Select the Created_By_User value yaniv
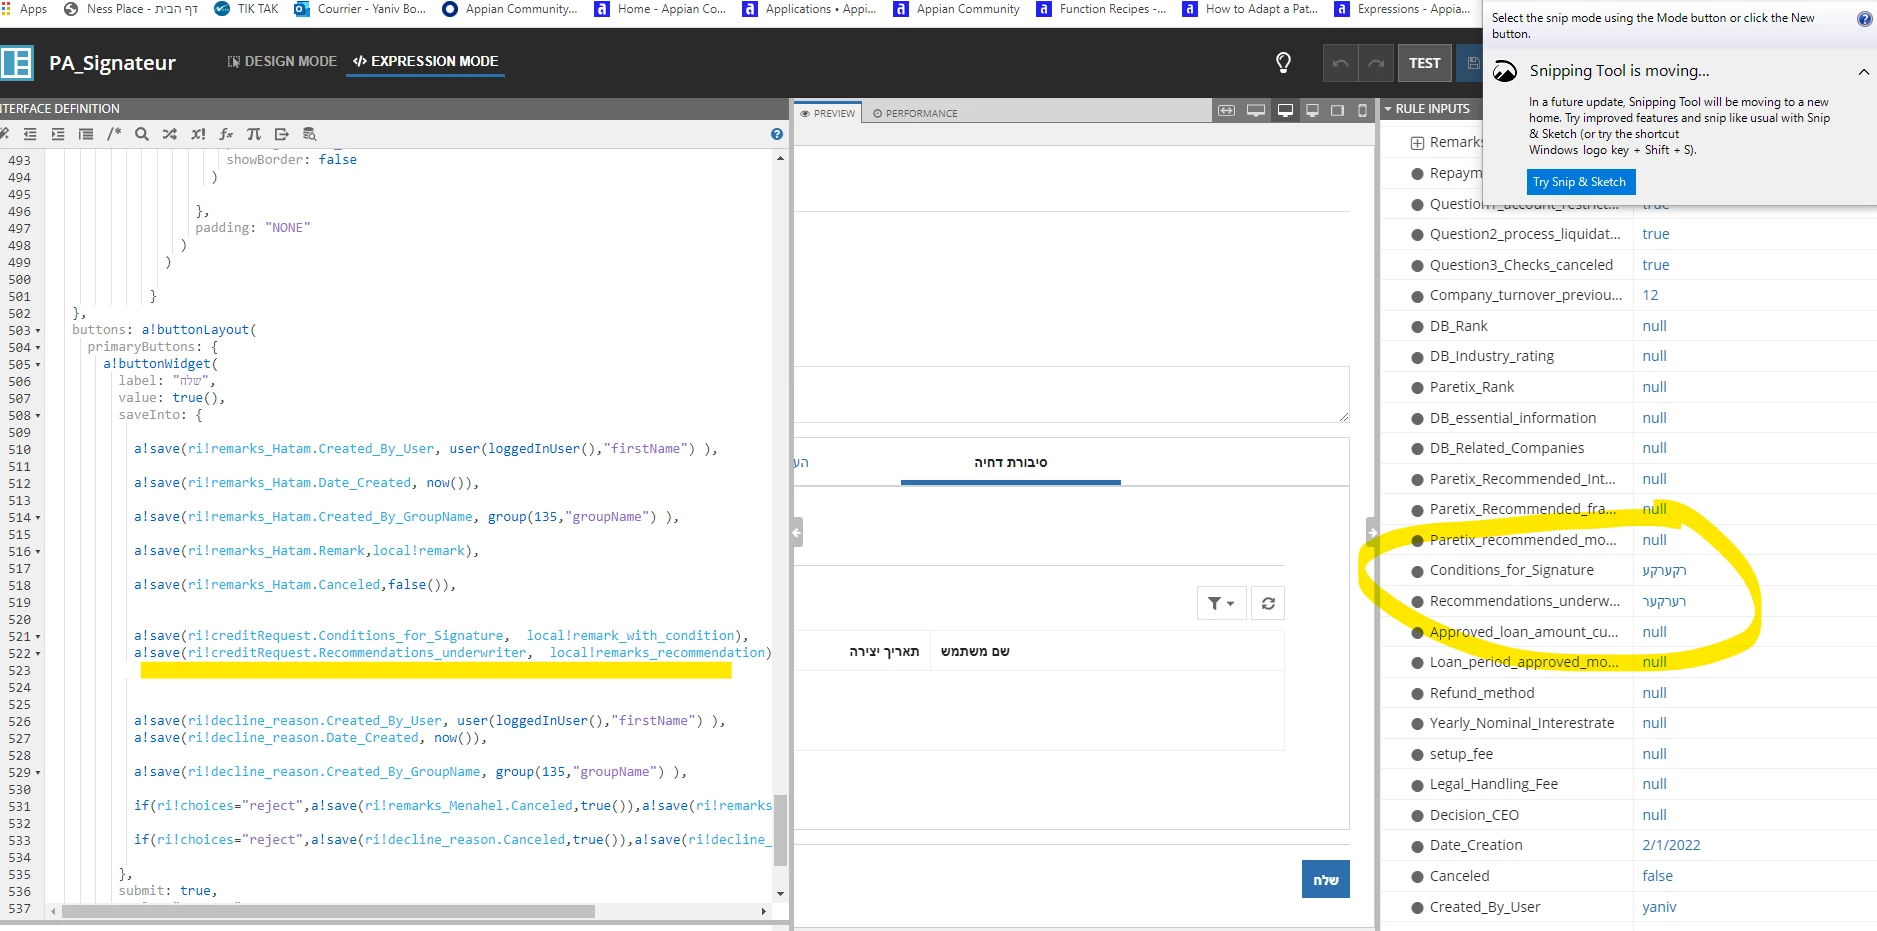This screenshot has height=931, width=1877. [x=1659, y=907]
